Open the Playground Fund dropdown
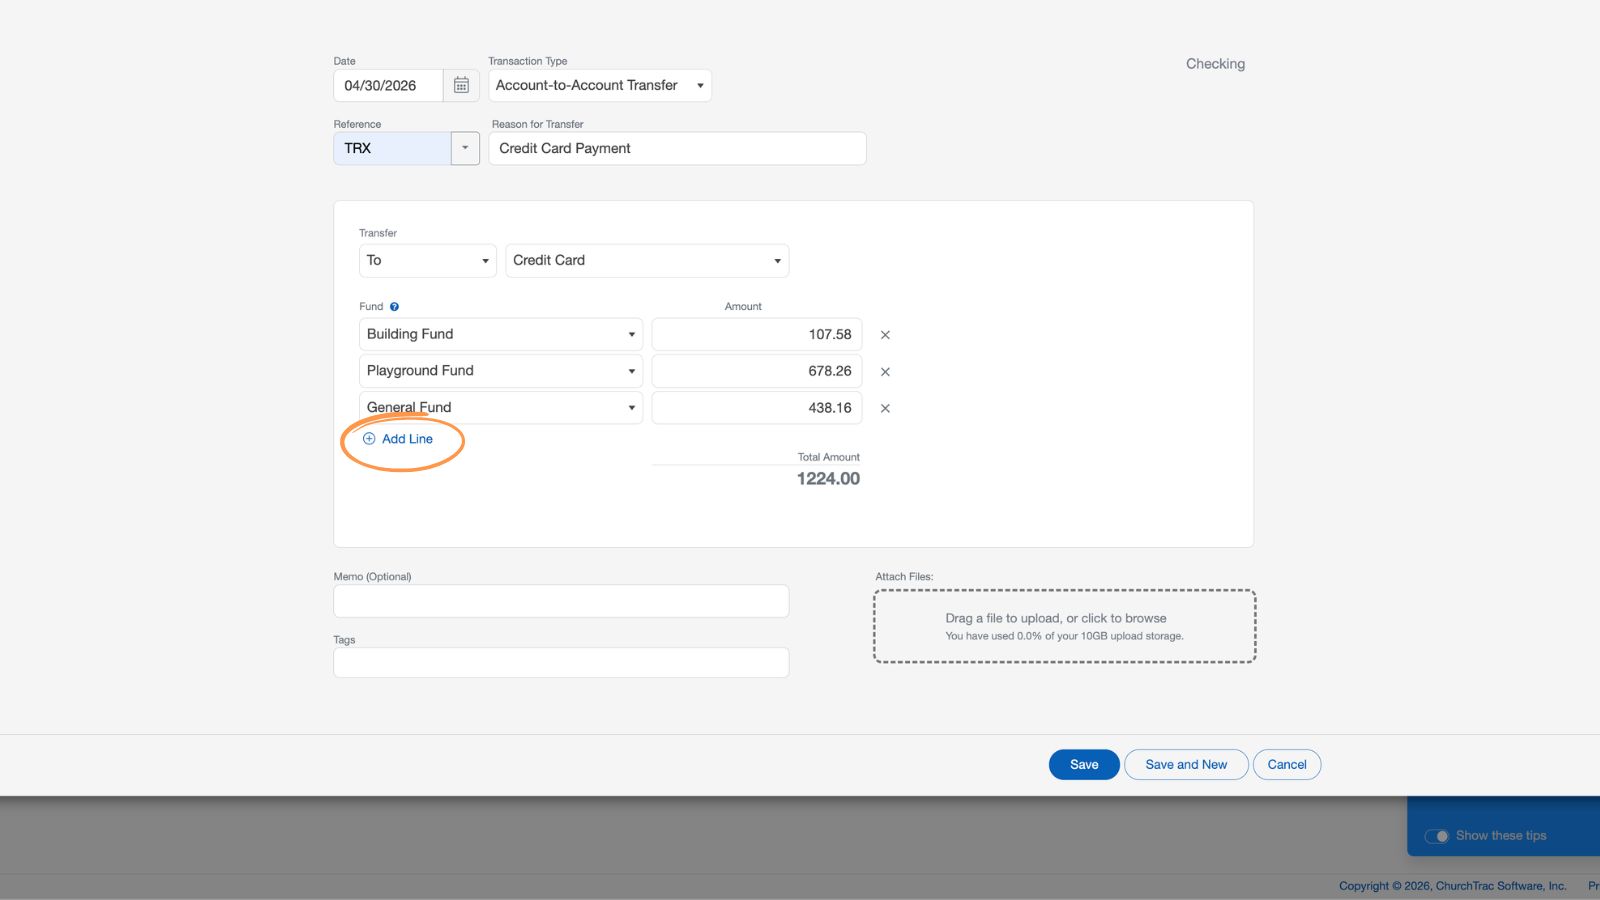The image size is (1600, 900). (x=500, y=371)
